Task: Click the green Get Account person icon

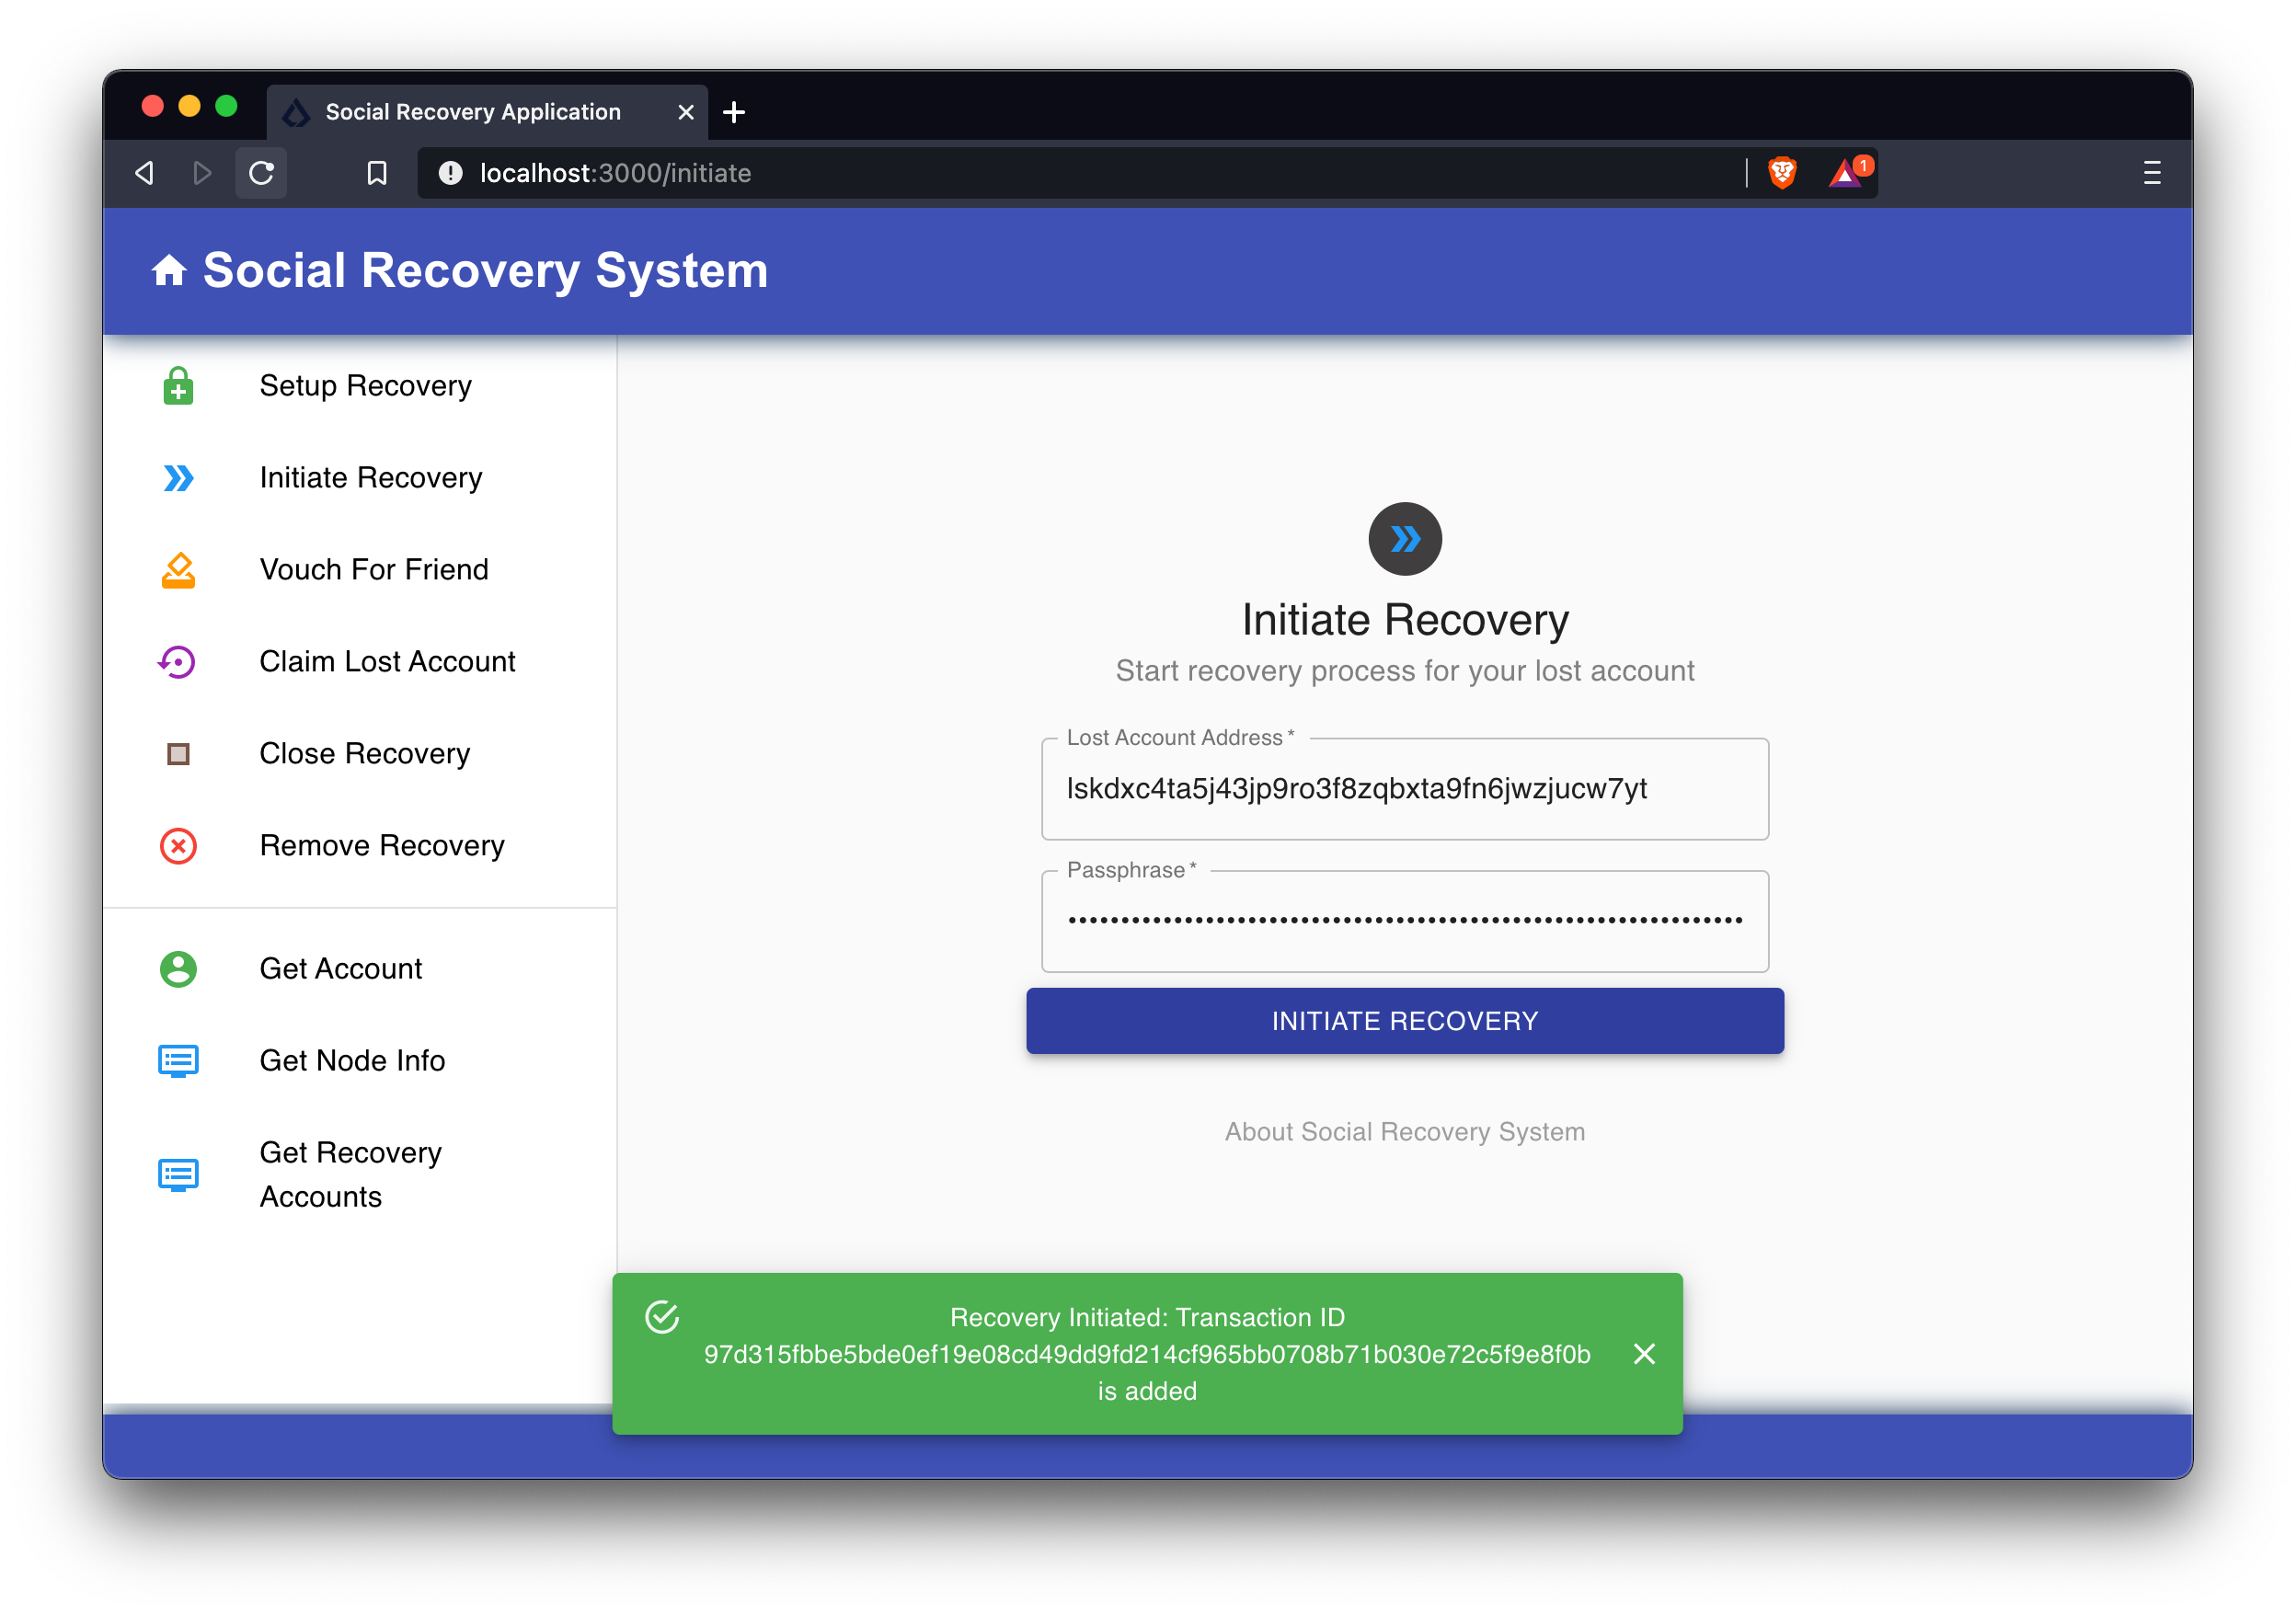Action: [178, 969]
